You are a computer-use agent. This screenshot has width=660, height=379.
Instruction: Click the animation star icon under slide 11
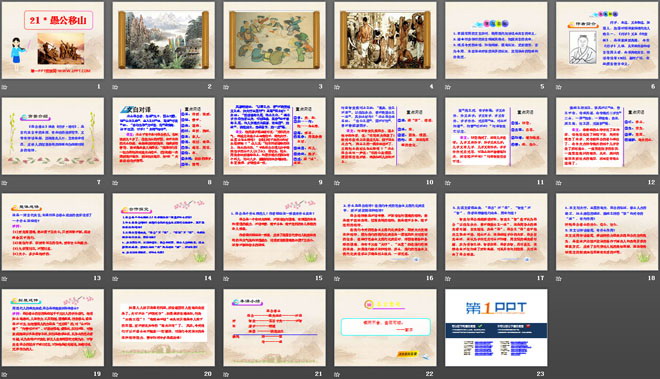click(448, 183)
